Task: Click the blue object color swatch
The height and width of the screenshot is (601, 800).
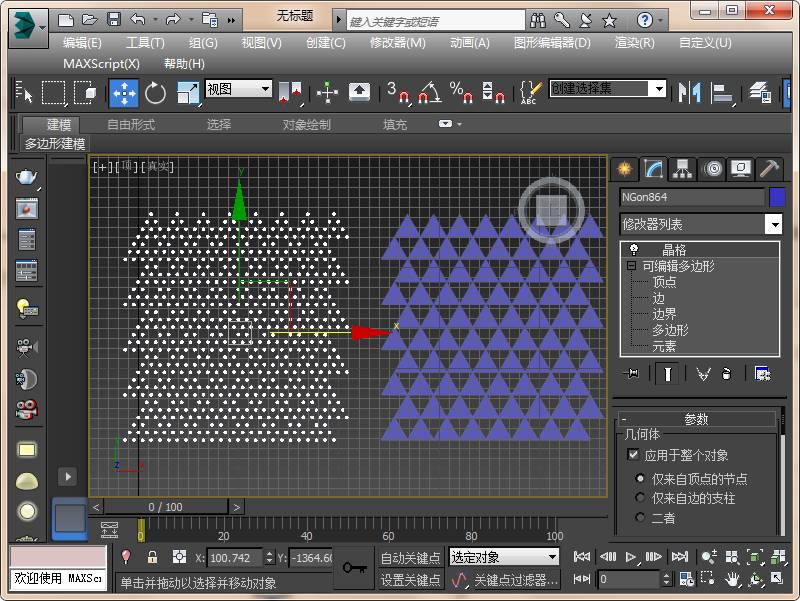Action: click(x=777, y=197)
